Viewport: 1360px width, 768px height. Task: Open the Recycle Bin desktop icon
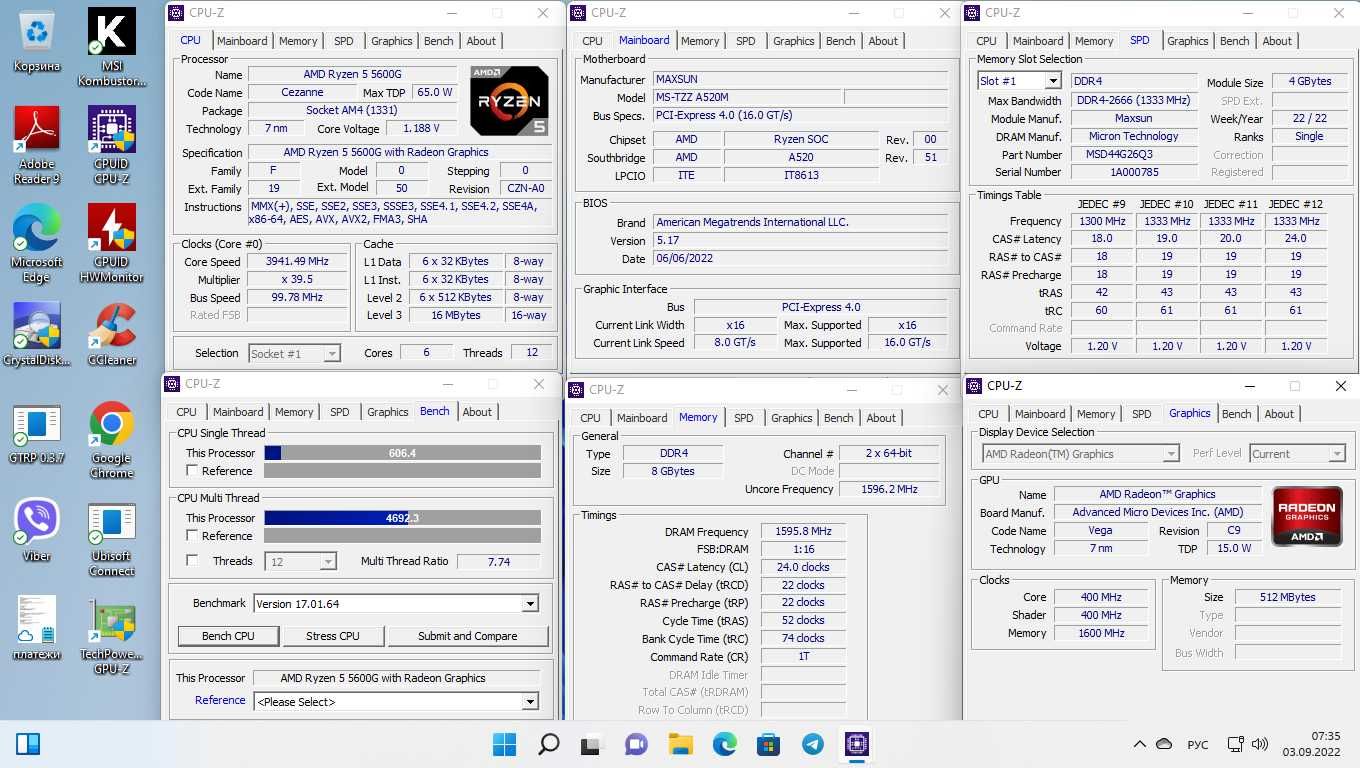pyautogui.click(x=37, y=40)
